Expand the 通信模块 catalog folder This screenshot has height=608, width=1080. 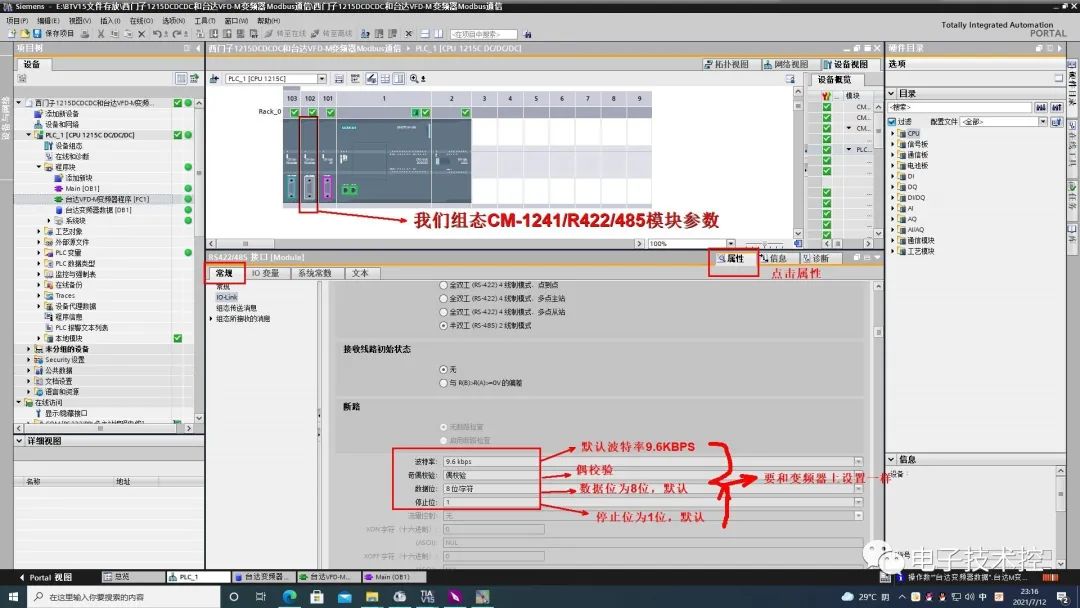pyautogui.click(x=893, y=240)
